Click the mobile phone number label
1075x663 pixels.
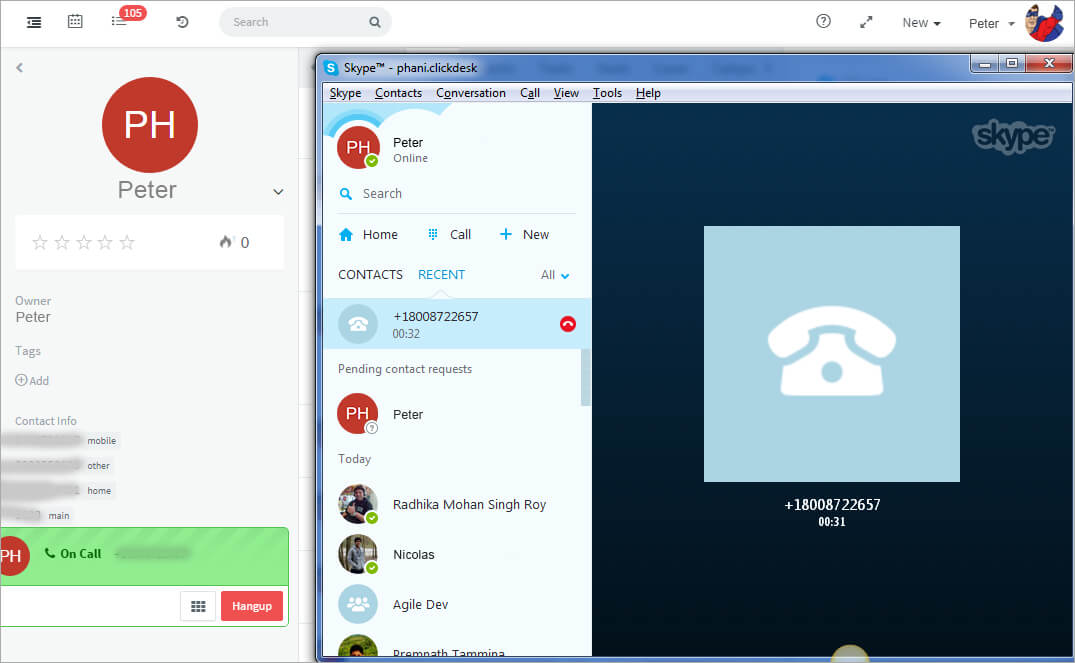[x=101, y=441]
